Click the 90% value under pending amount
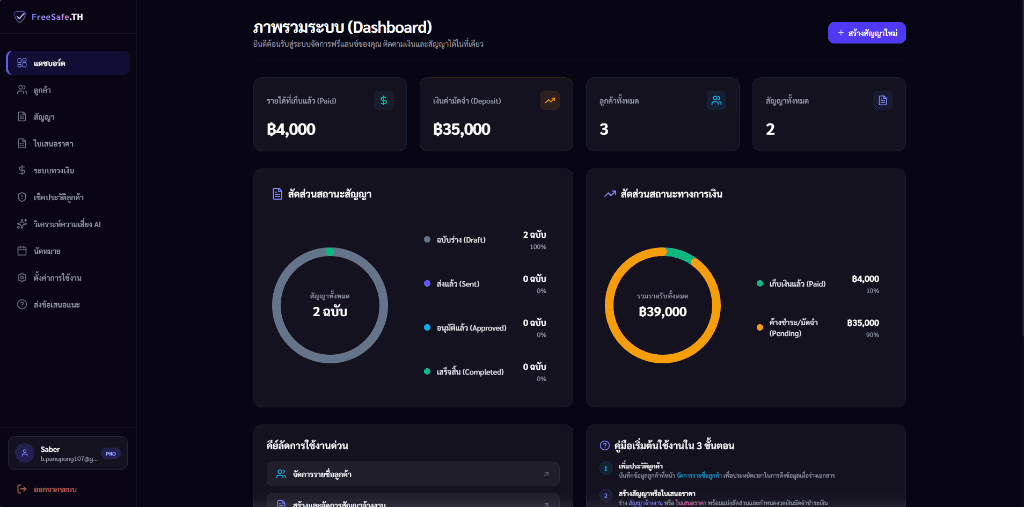 tap(872, 335)
